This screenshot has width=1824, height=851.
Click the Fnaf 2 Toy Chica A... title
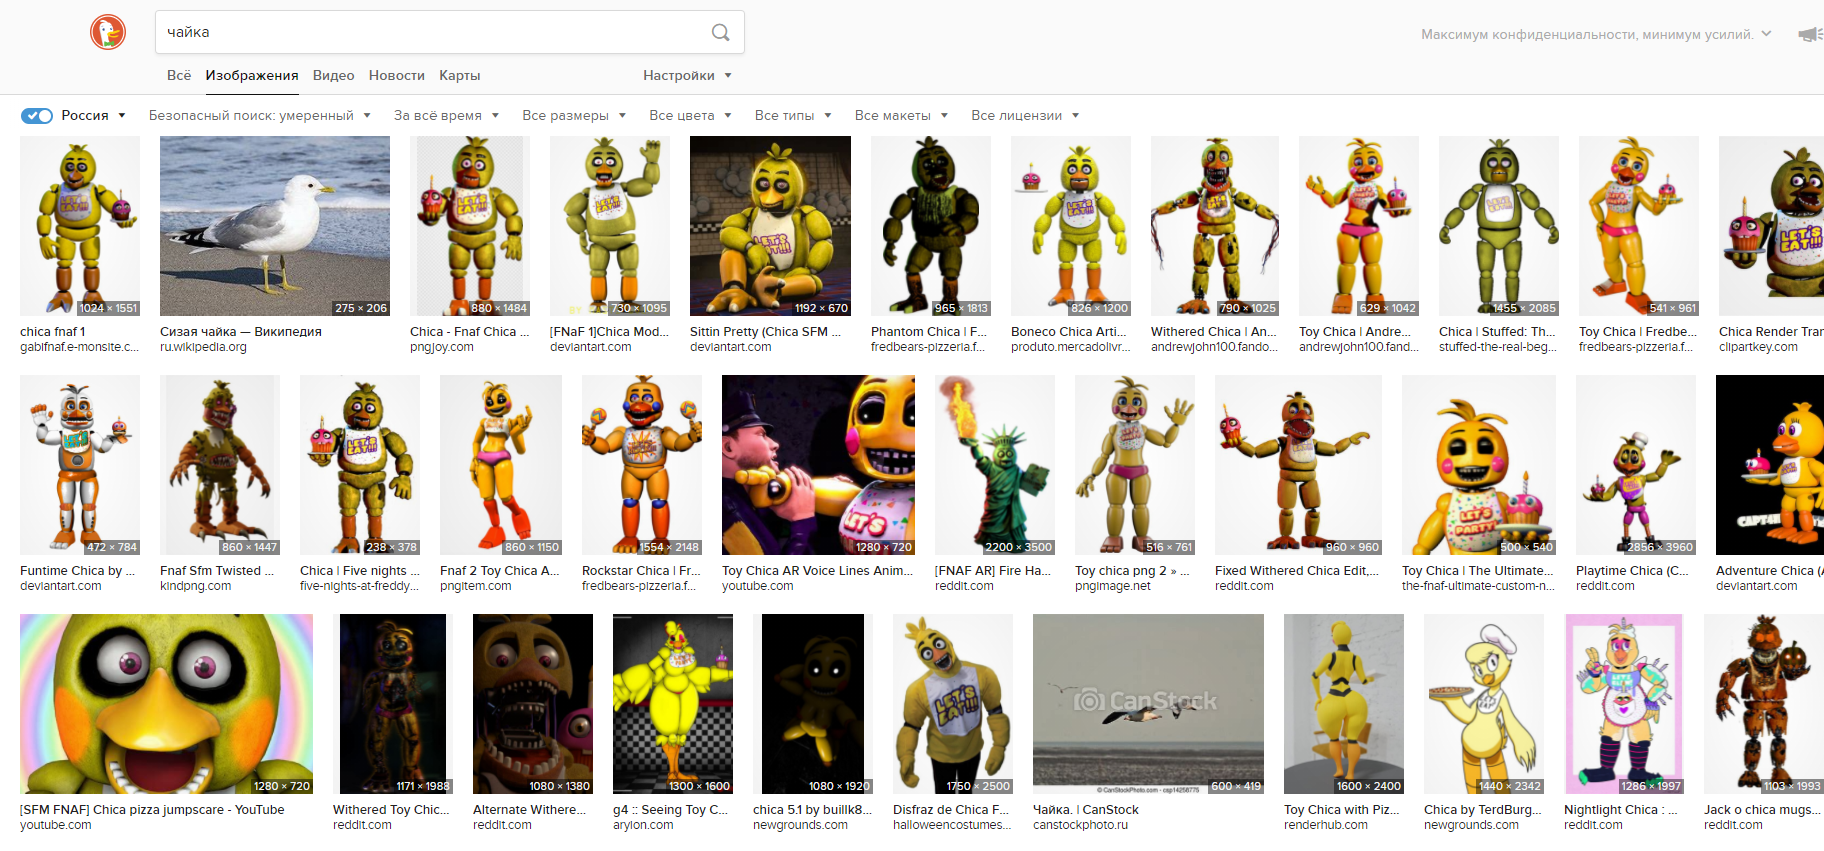(500, 570)
